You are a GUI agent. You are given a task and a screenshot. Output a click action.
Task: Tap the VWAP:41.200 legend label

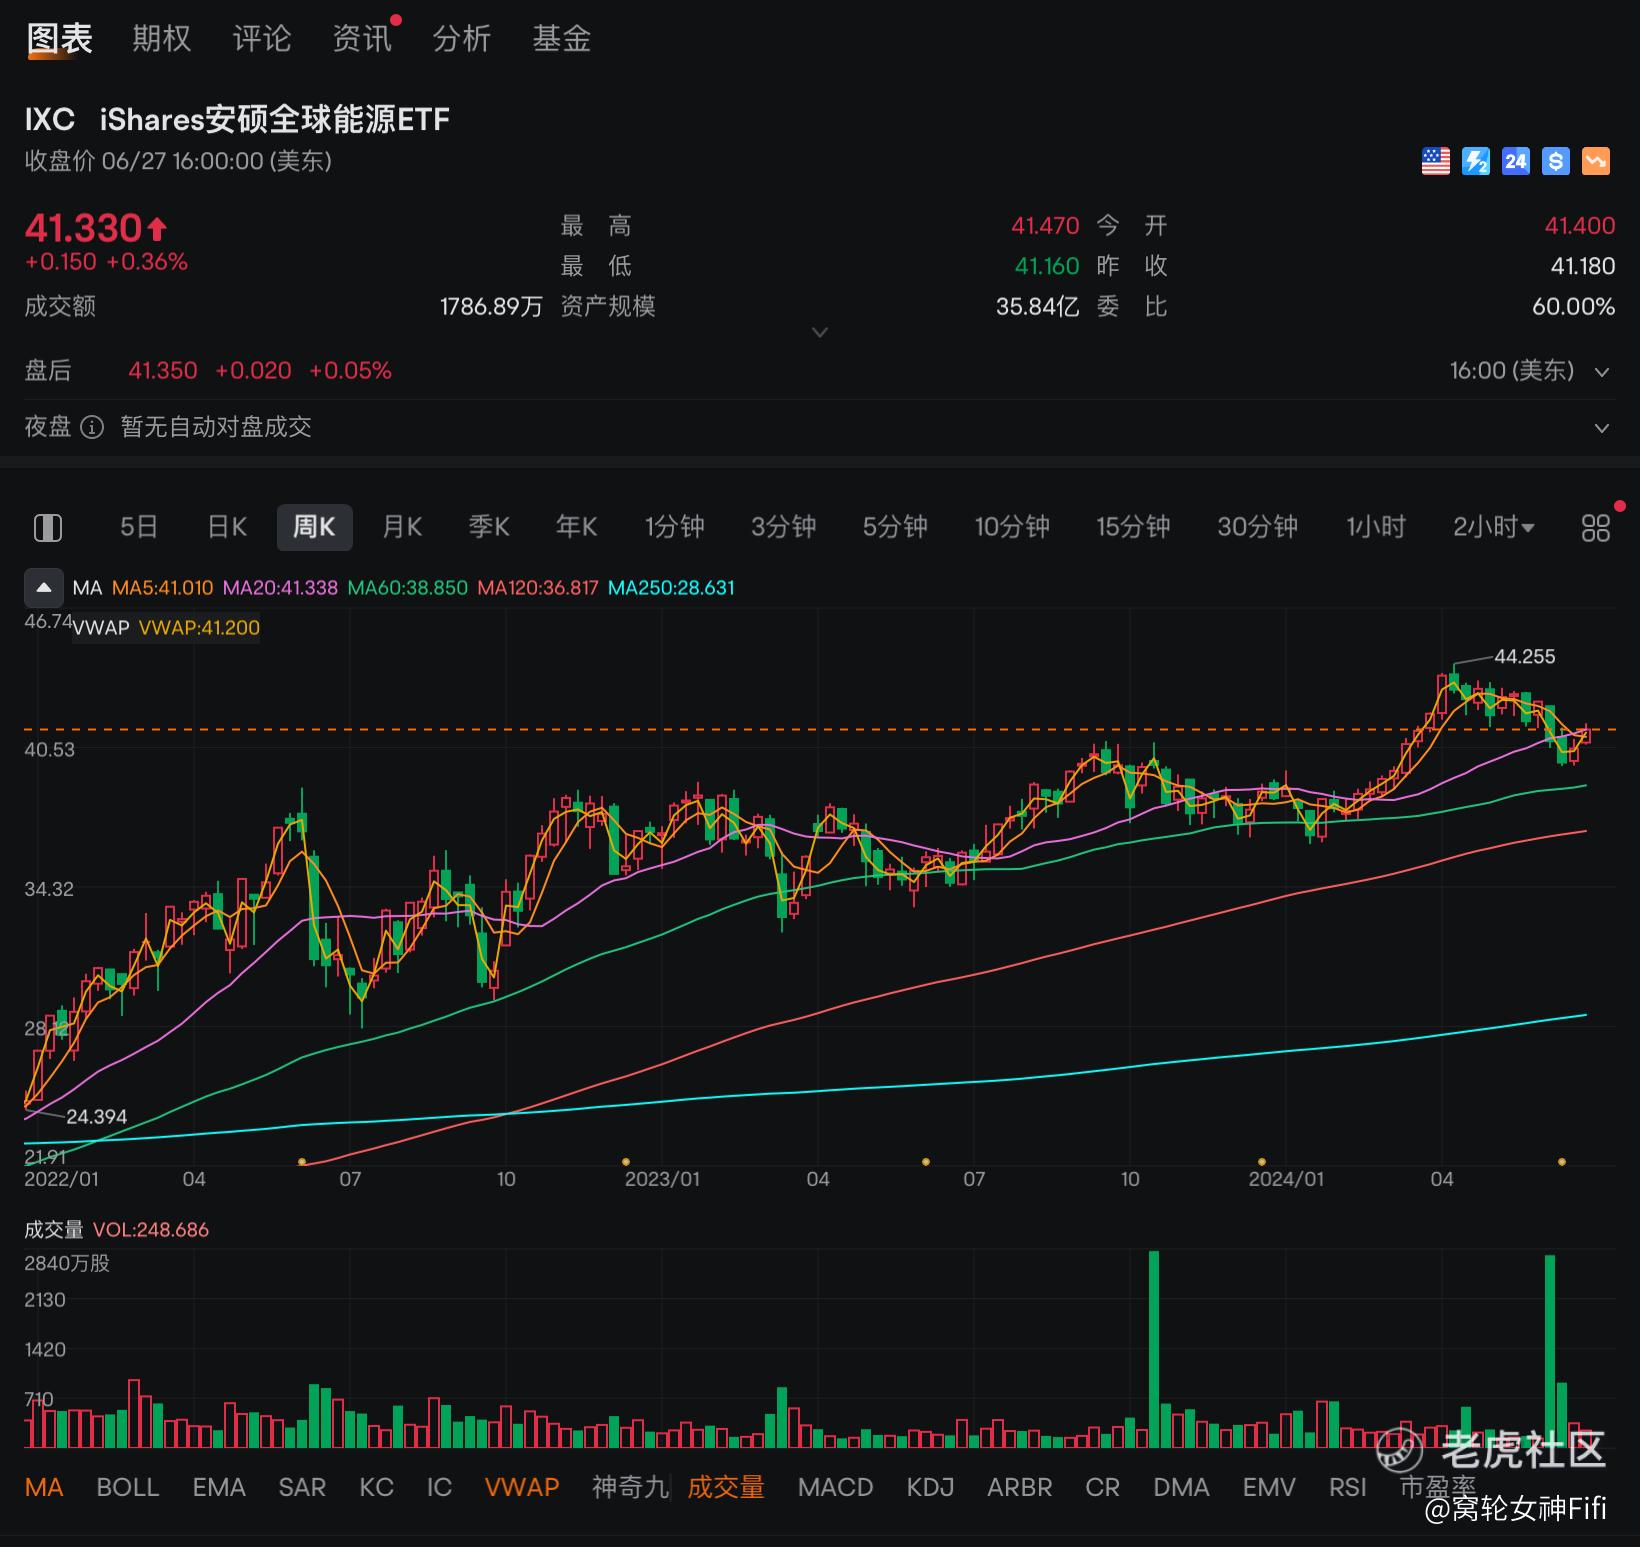click(199, 628)
